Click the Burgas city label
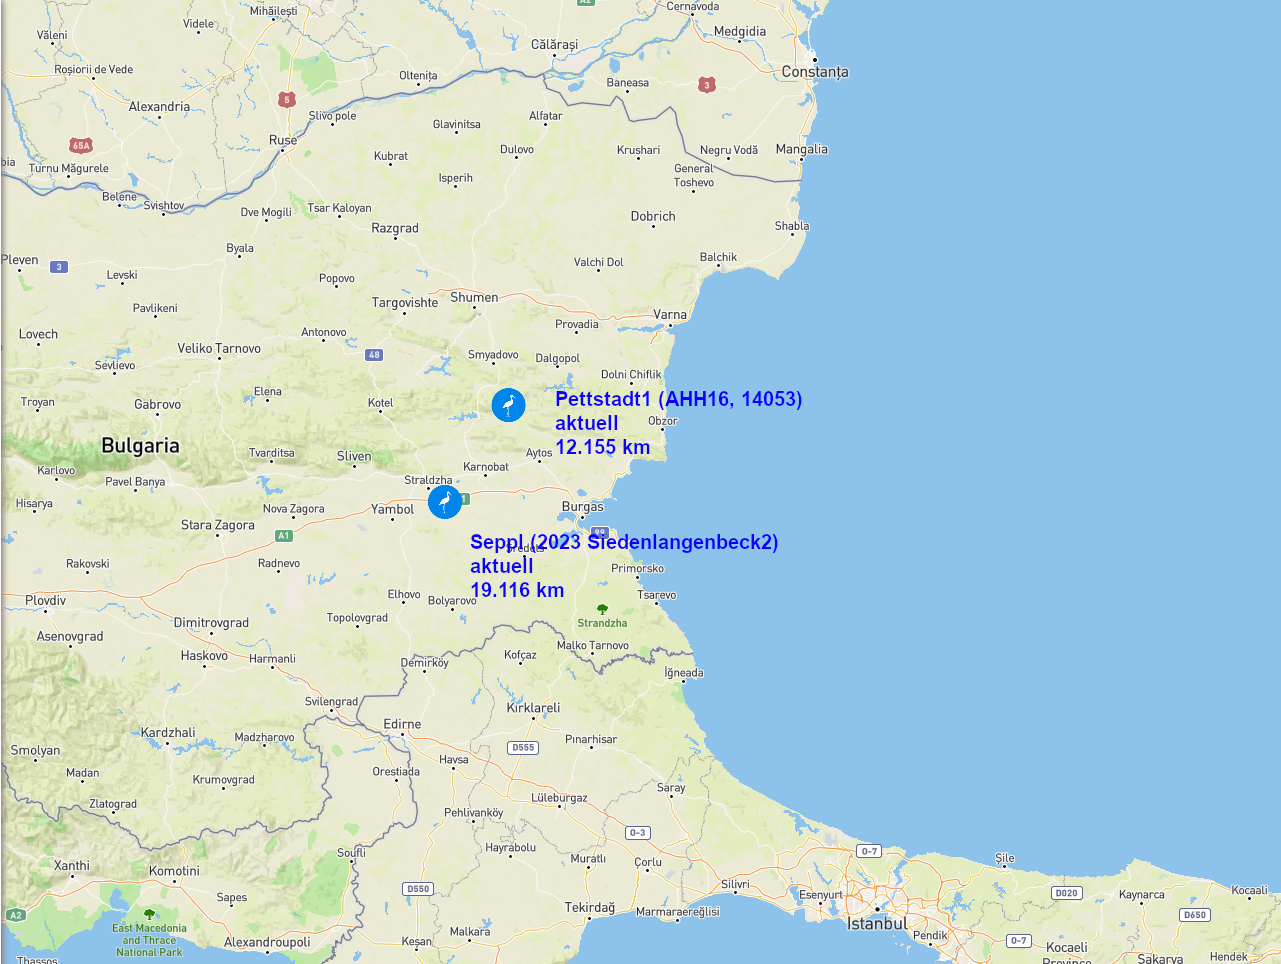This screenshot has width=1281, height=964. point(583,507)
